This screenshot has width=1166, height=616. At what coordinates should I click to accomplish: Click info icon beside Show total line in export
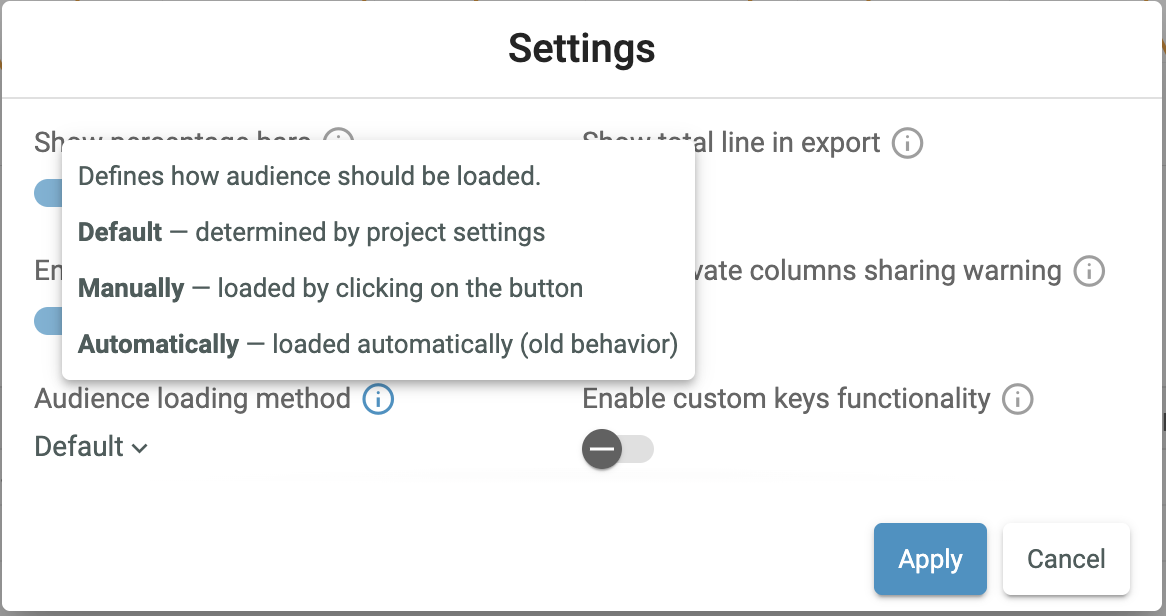click(x=907, y=143)
